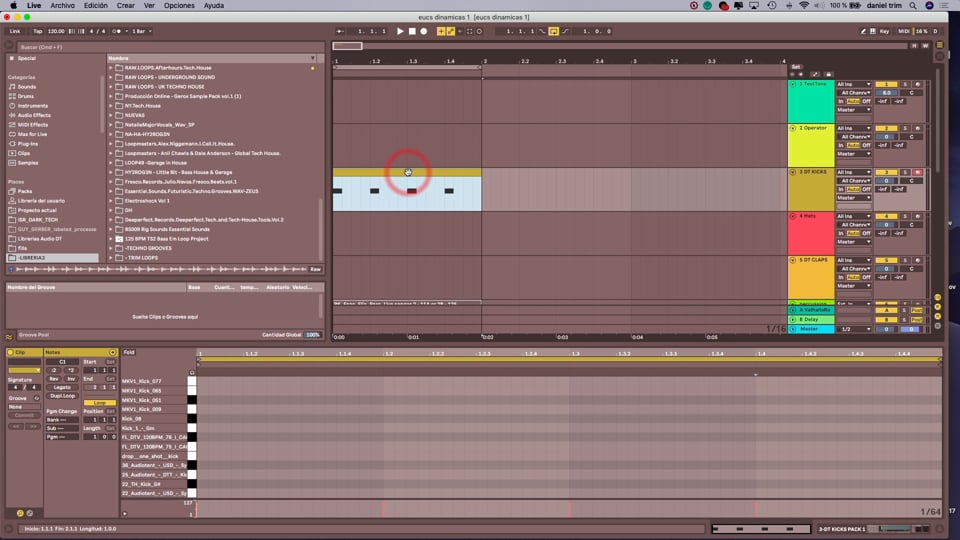Toggle track activator of 5 DT CLAPS
Screen dimensions: 960x540
click(886, 260)
